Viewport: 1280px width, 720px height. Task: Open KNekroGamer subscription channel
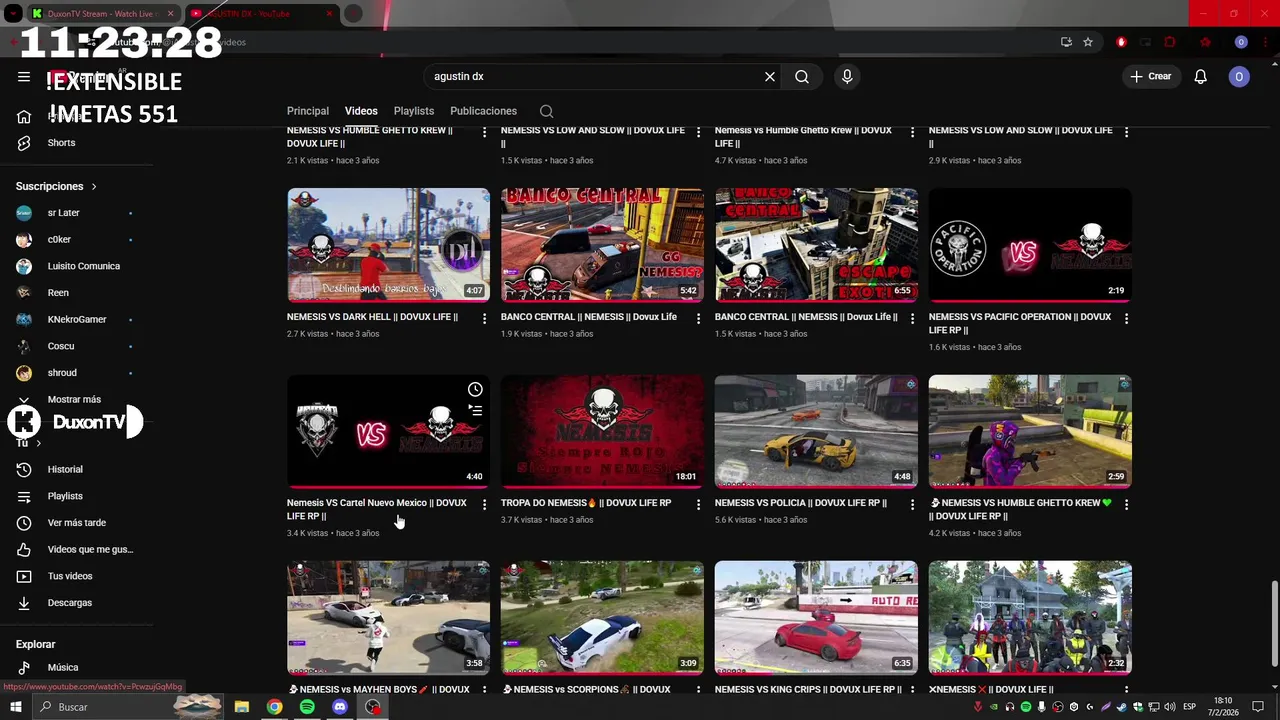(76, 320)
